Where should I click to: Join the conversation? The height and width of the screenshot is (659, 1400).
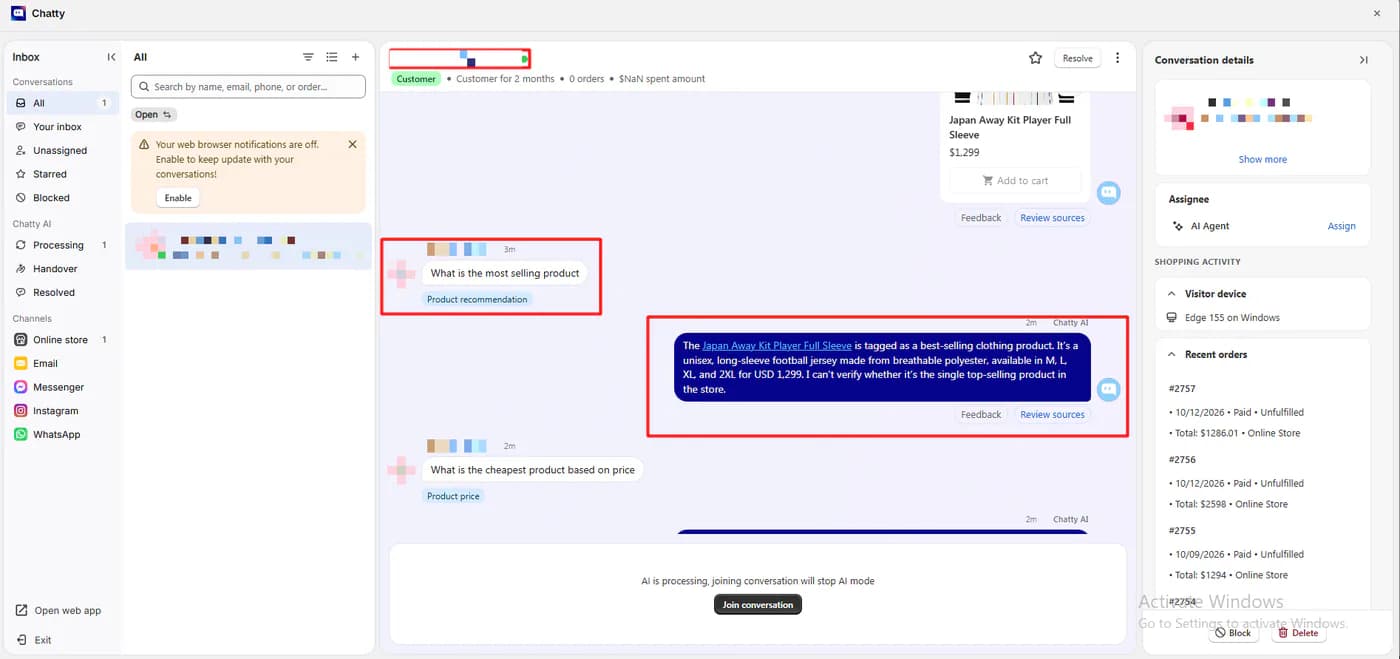[758, 605]
